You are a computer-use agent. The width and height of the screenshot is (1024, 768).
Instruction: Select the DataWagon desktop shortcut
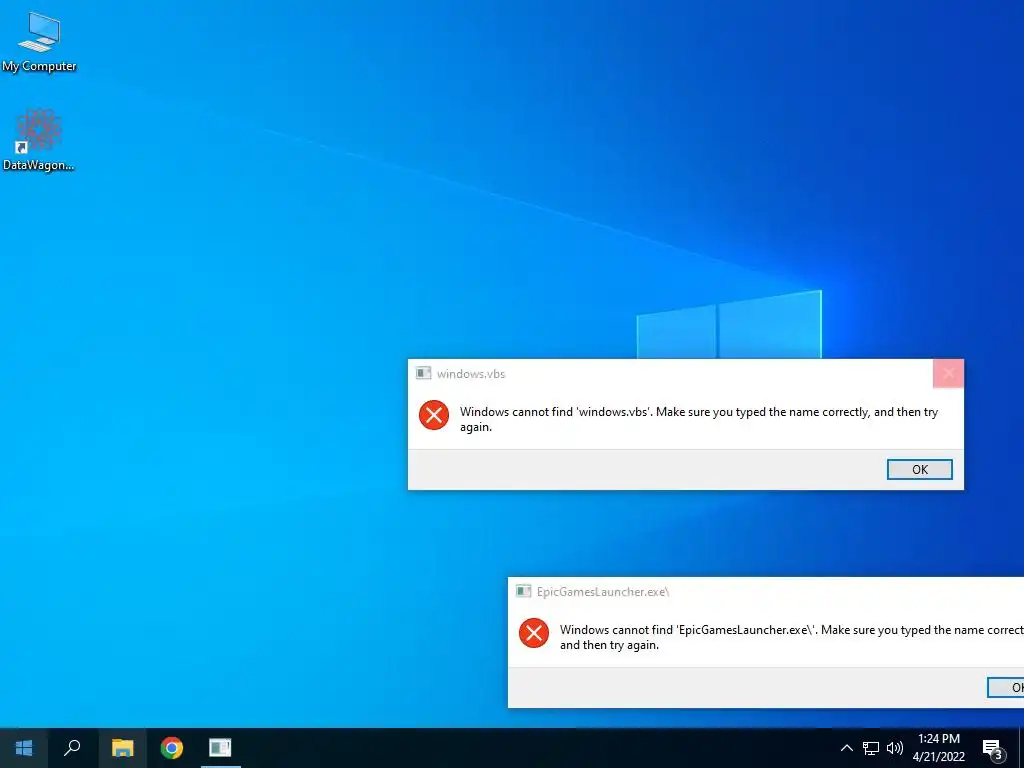(39, 140)
